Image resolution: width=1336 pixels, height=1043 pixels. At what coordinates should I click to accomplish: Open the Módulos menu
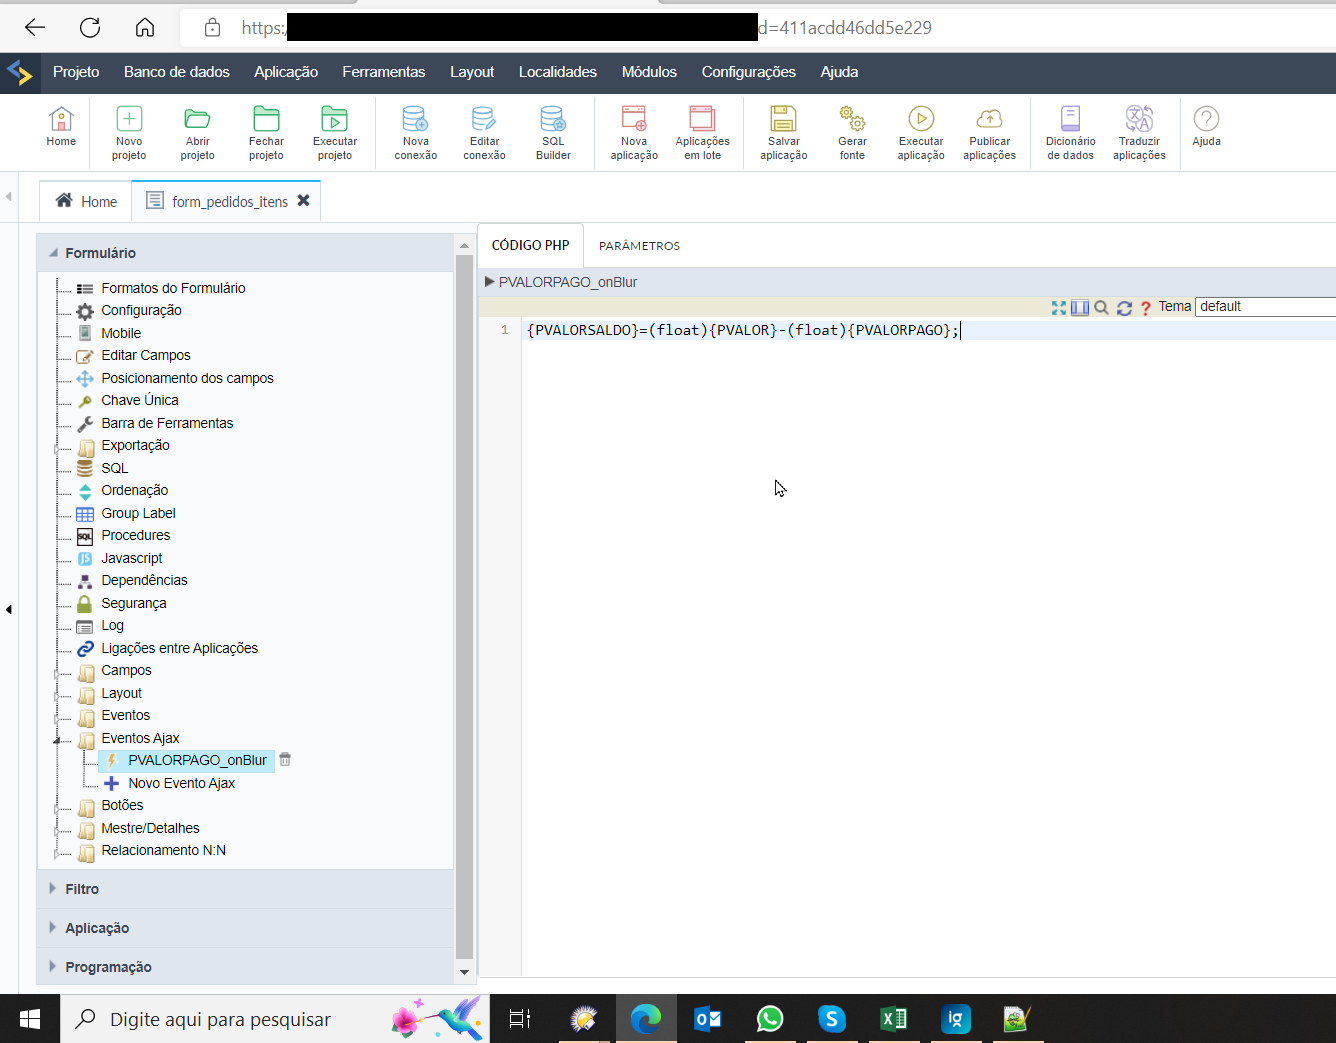[649, 72]
